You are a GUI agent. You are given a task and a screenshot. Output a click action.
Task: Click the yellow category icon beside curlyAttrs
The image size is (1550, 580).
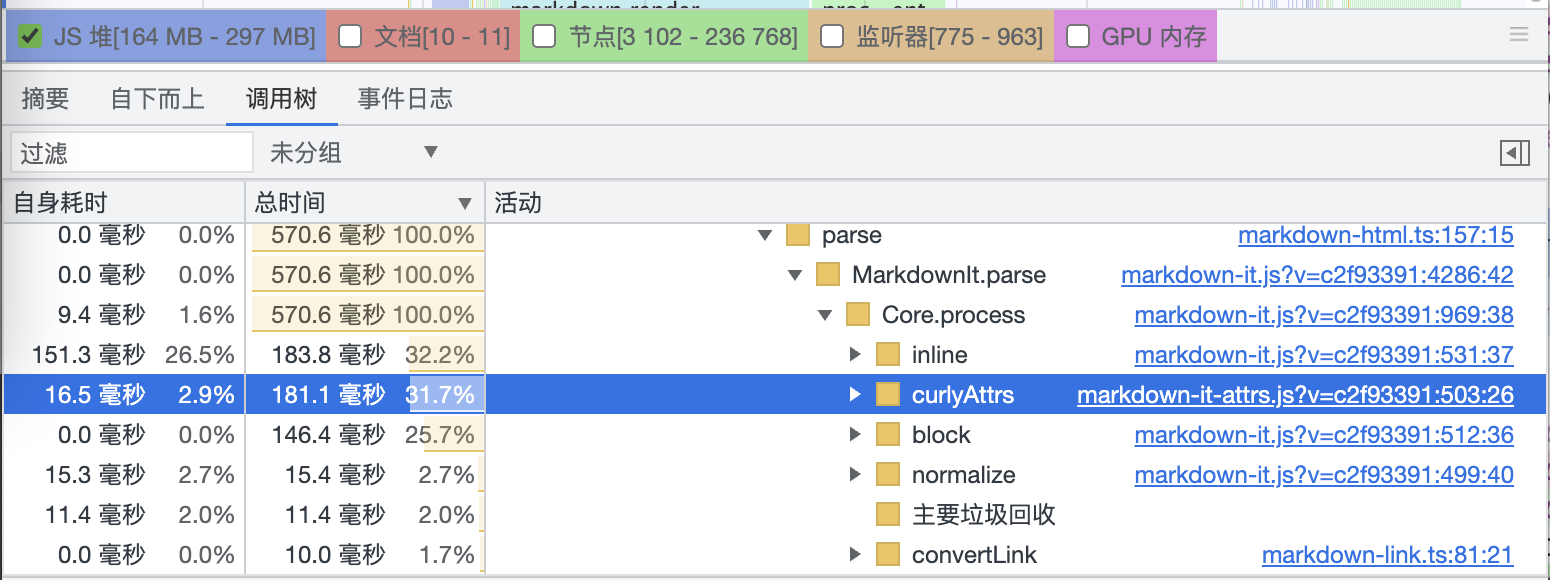[x=888, y=395]
